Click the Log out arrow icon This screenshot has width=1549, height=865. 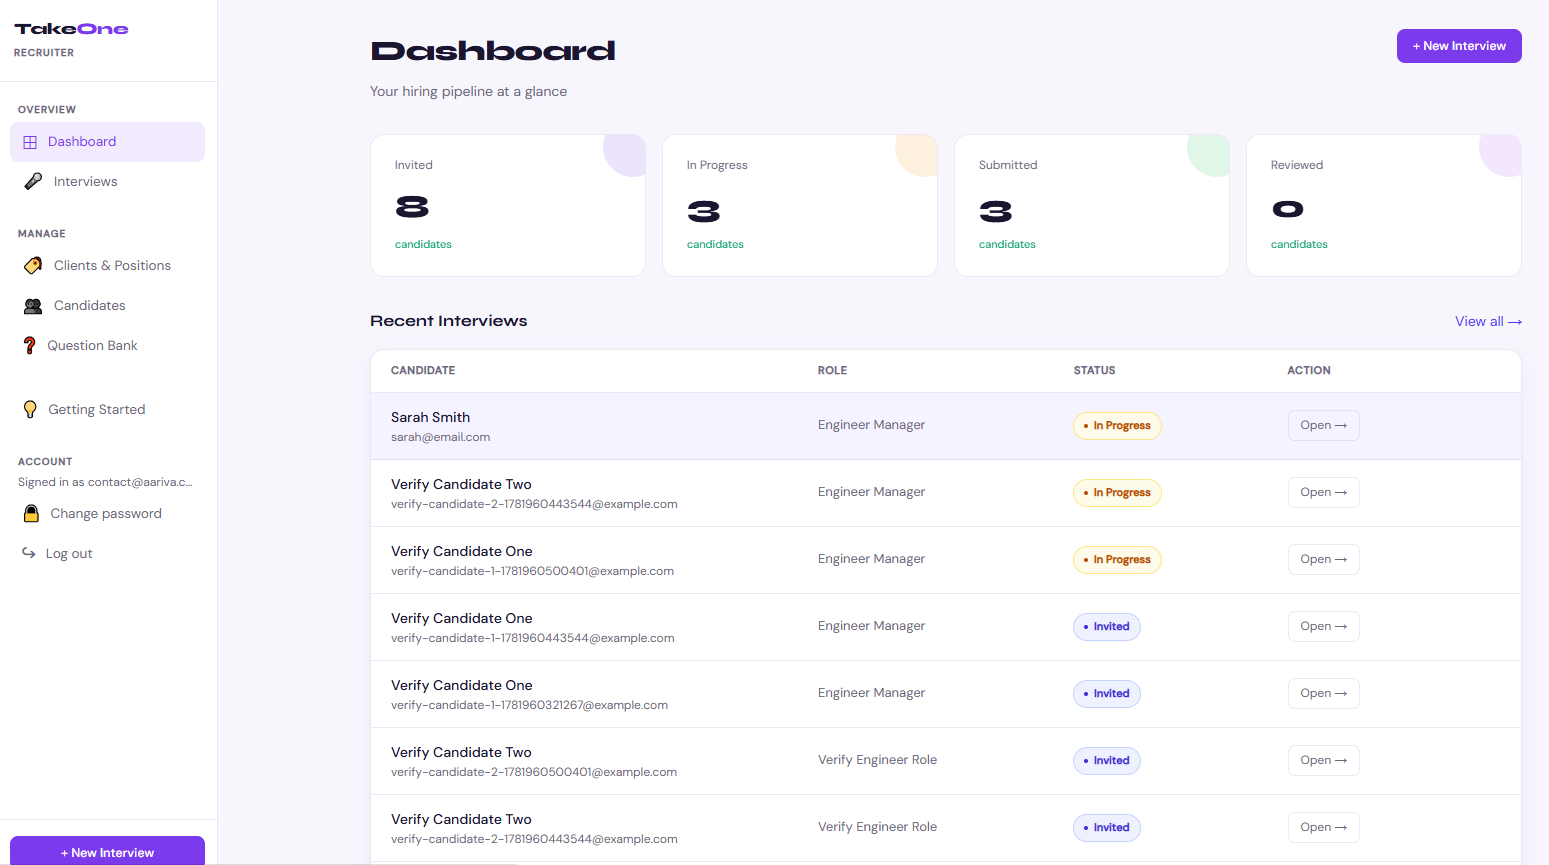(x=29, y=553)
